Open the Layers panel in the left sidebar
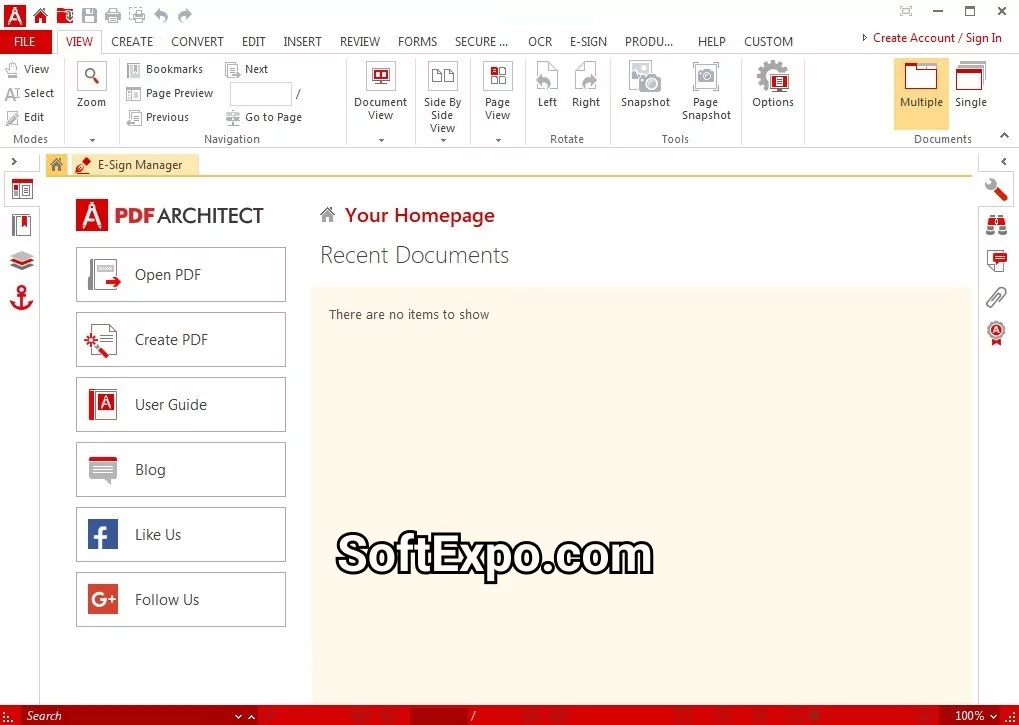Screen dimensions: 1019x725 click(21, 261)
